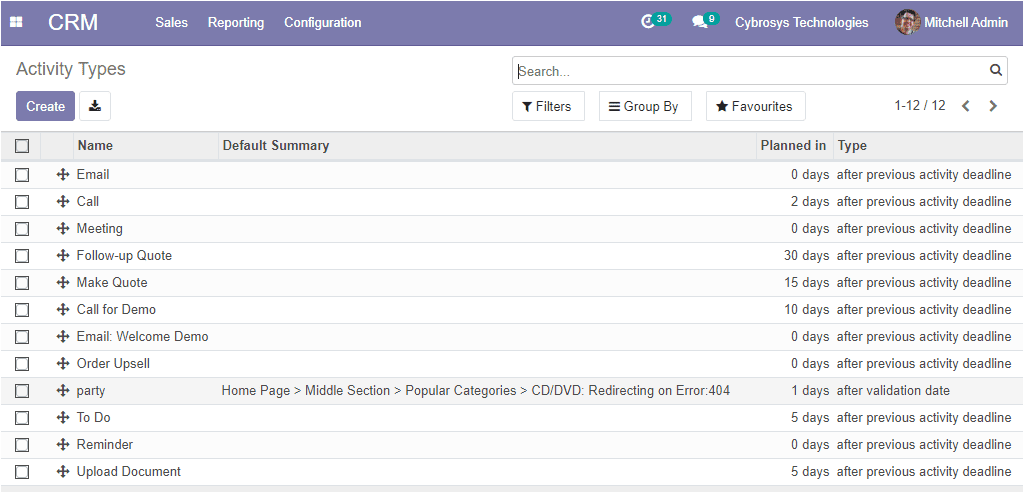Focus the Search input field
The width and height of the screenshot is (1024, 493).
(751, 71)
